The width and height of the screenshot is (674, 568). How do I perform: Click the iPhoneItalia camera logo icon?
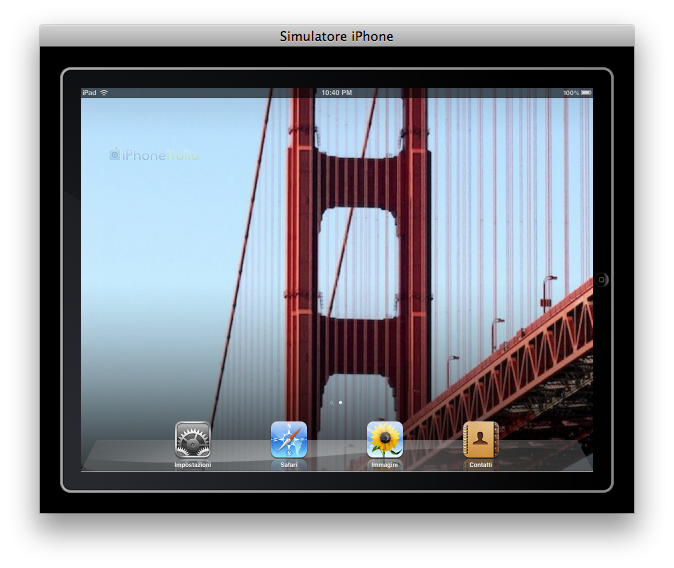(114, 155)
